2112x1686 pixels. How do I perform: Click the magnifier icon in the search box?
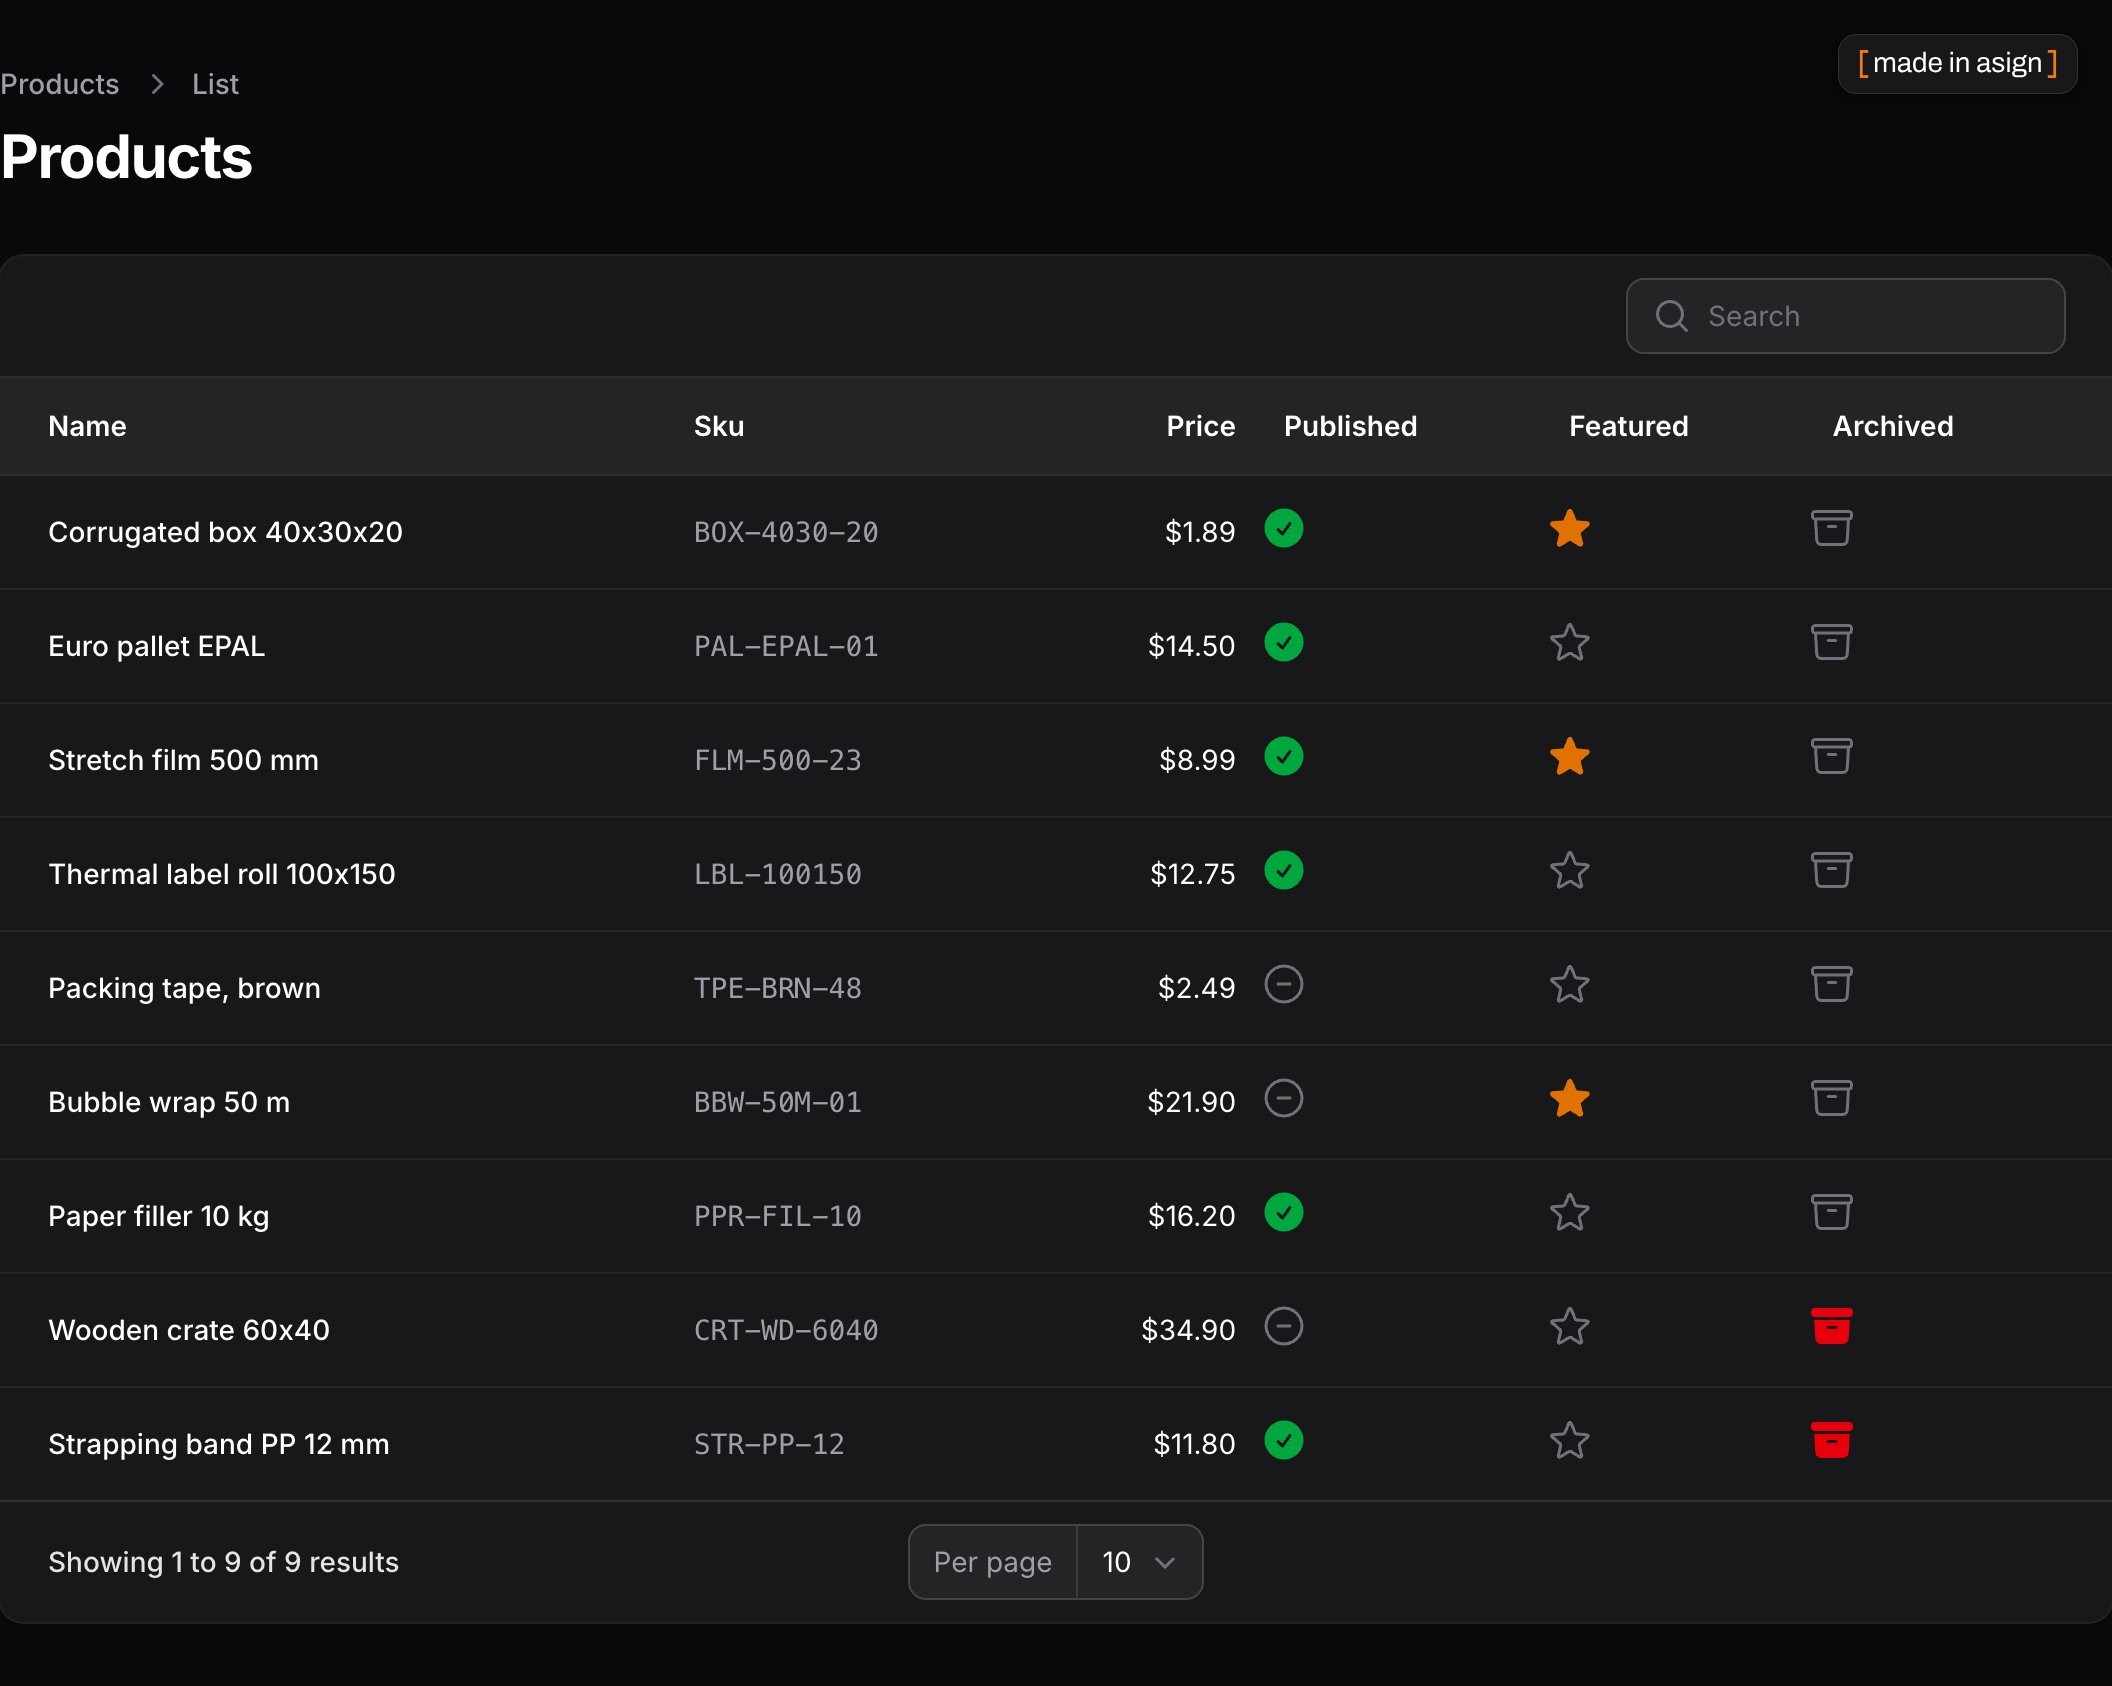1671,316
